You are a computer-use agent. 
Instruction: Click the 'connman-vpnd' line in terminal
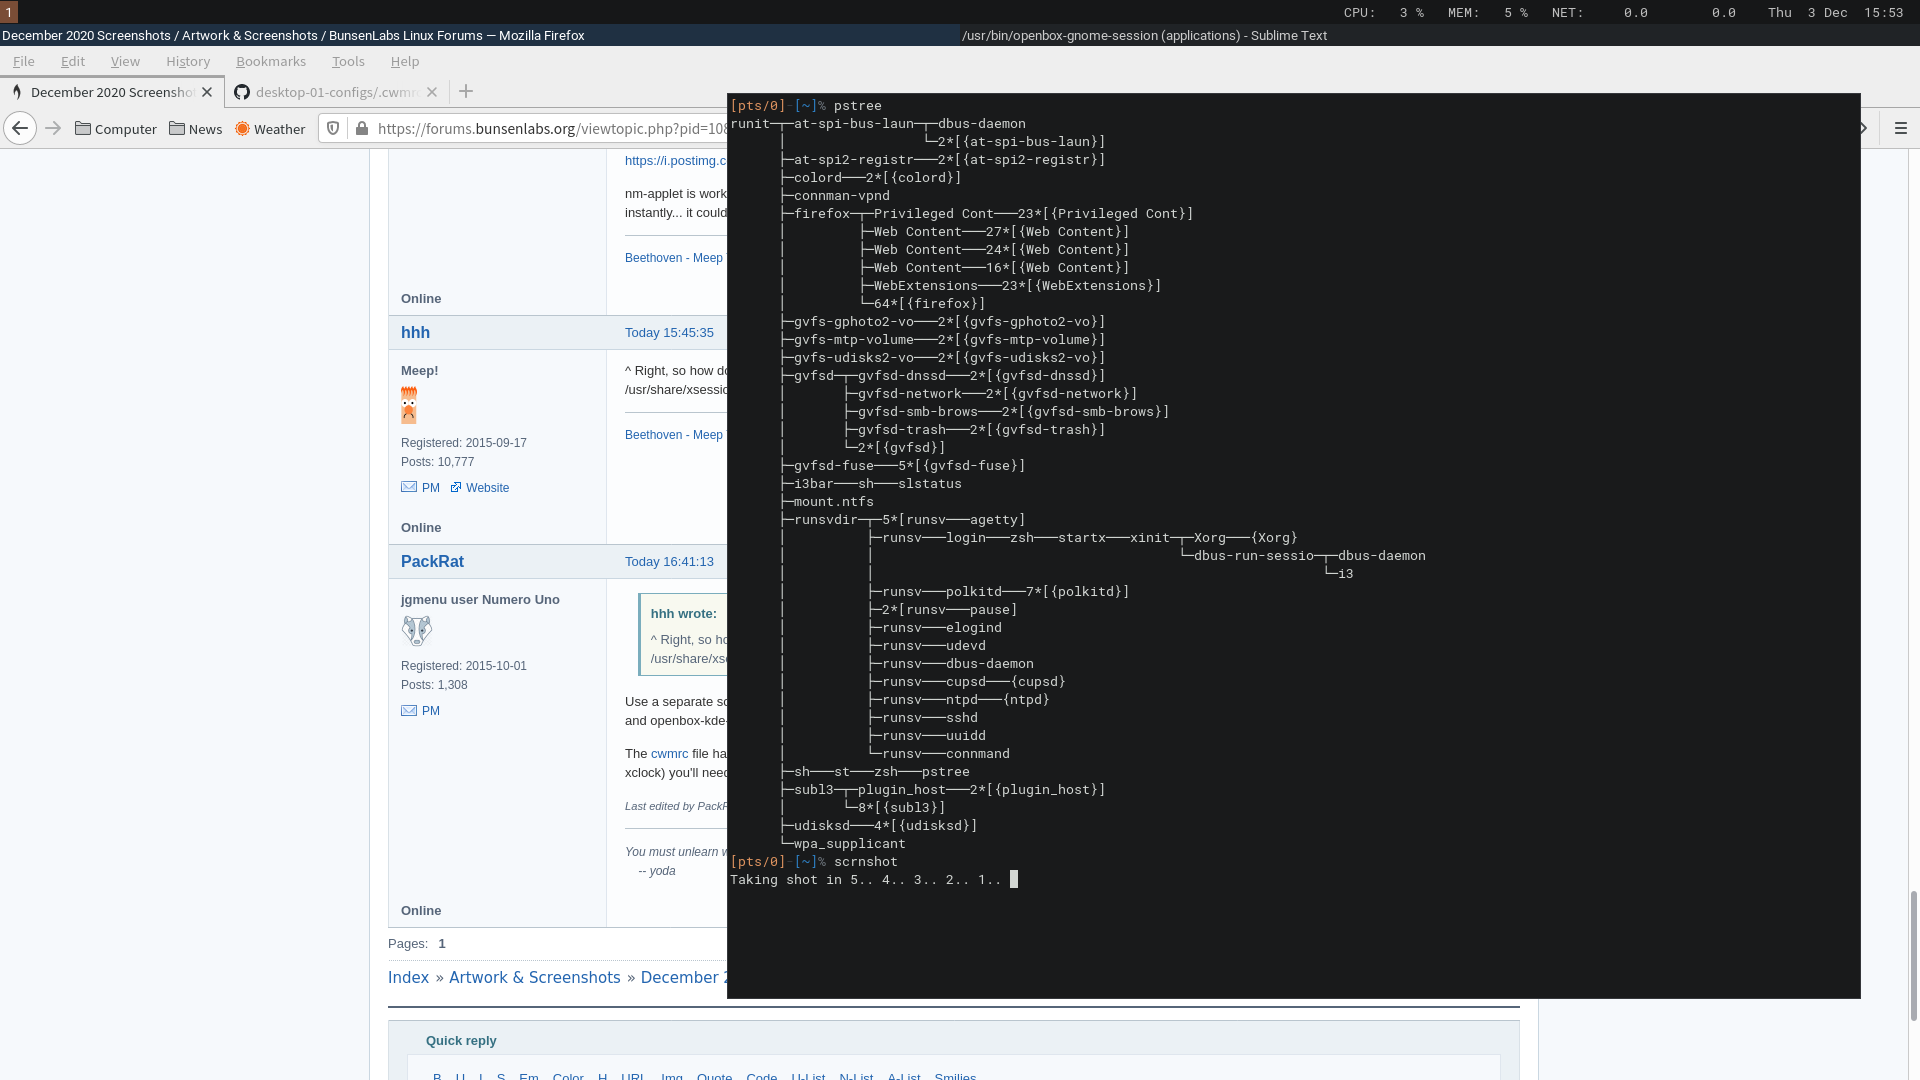[841, 196]
